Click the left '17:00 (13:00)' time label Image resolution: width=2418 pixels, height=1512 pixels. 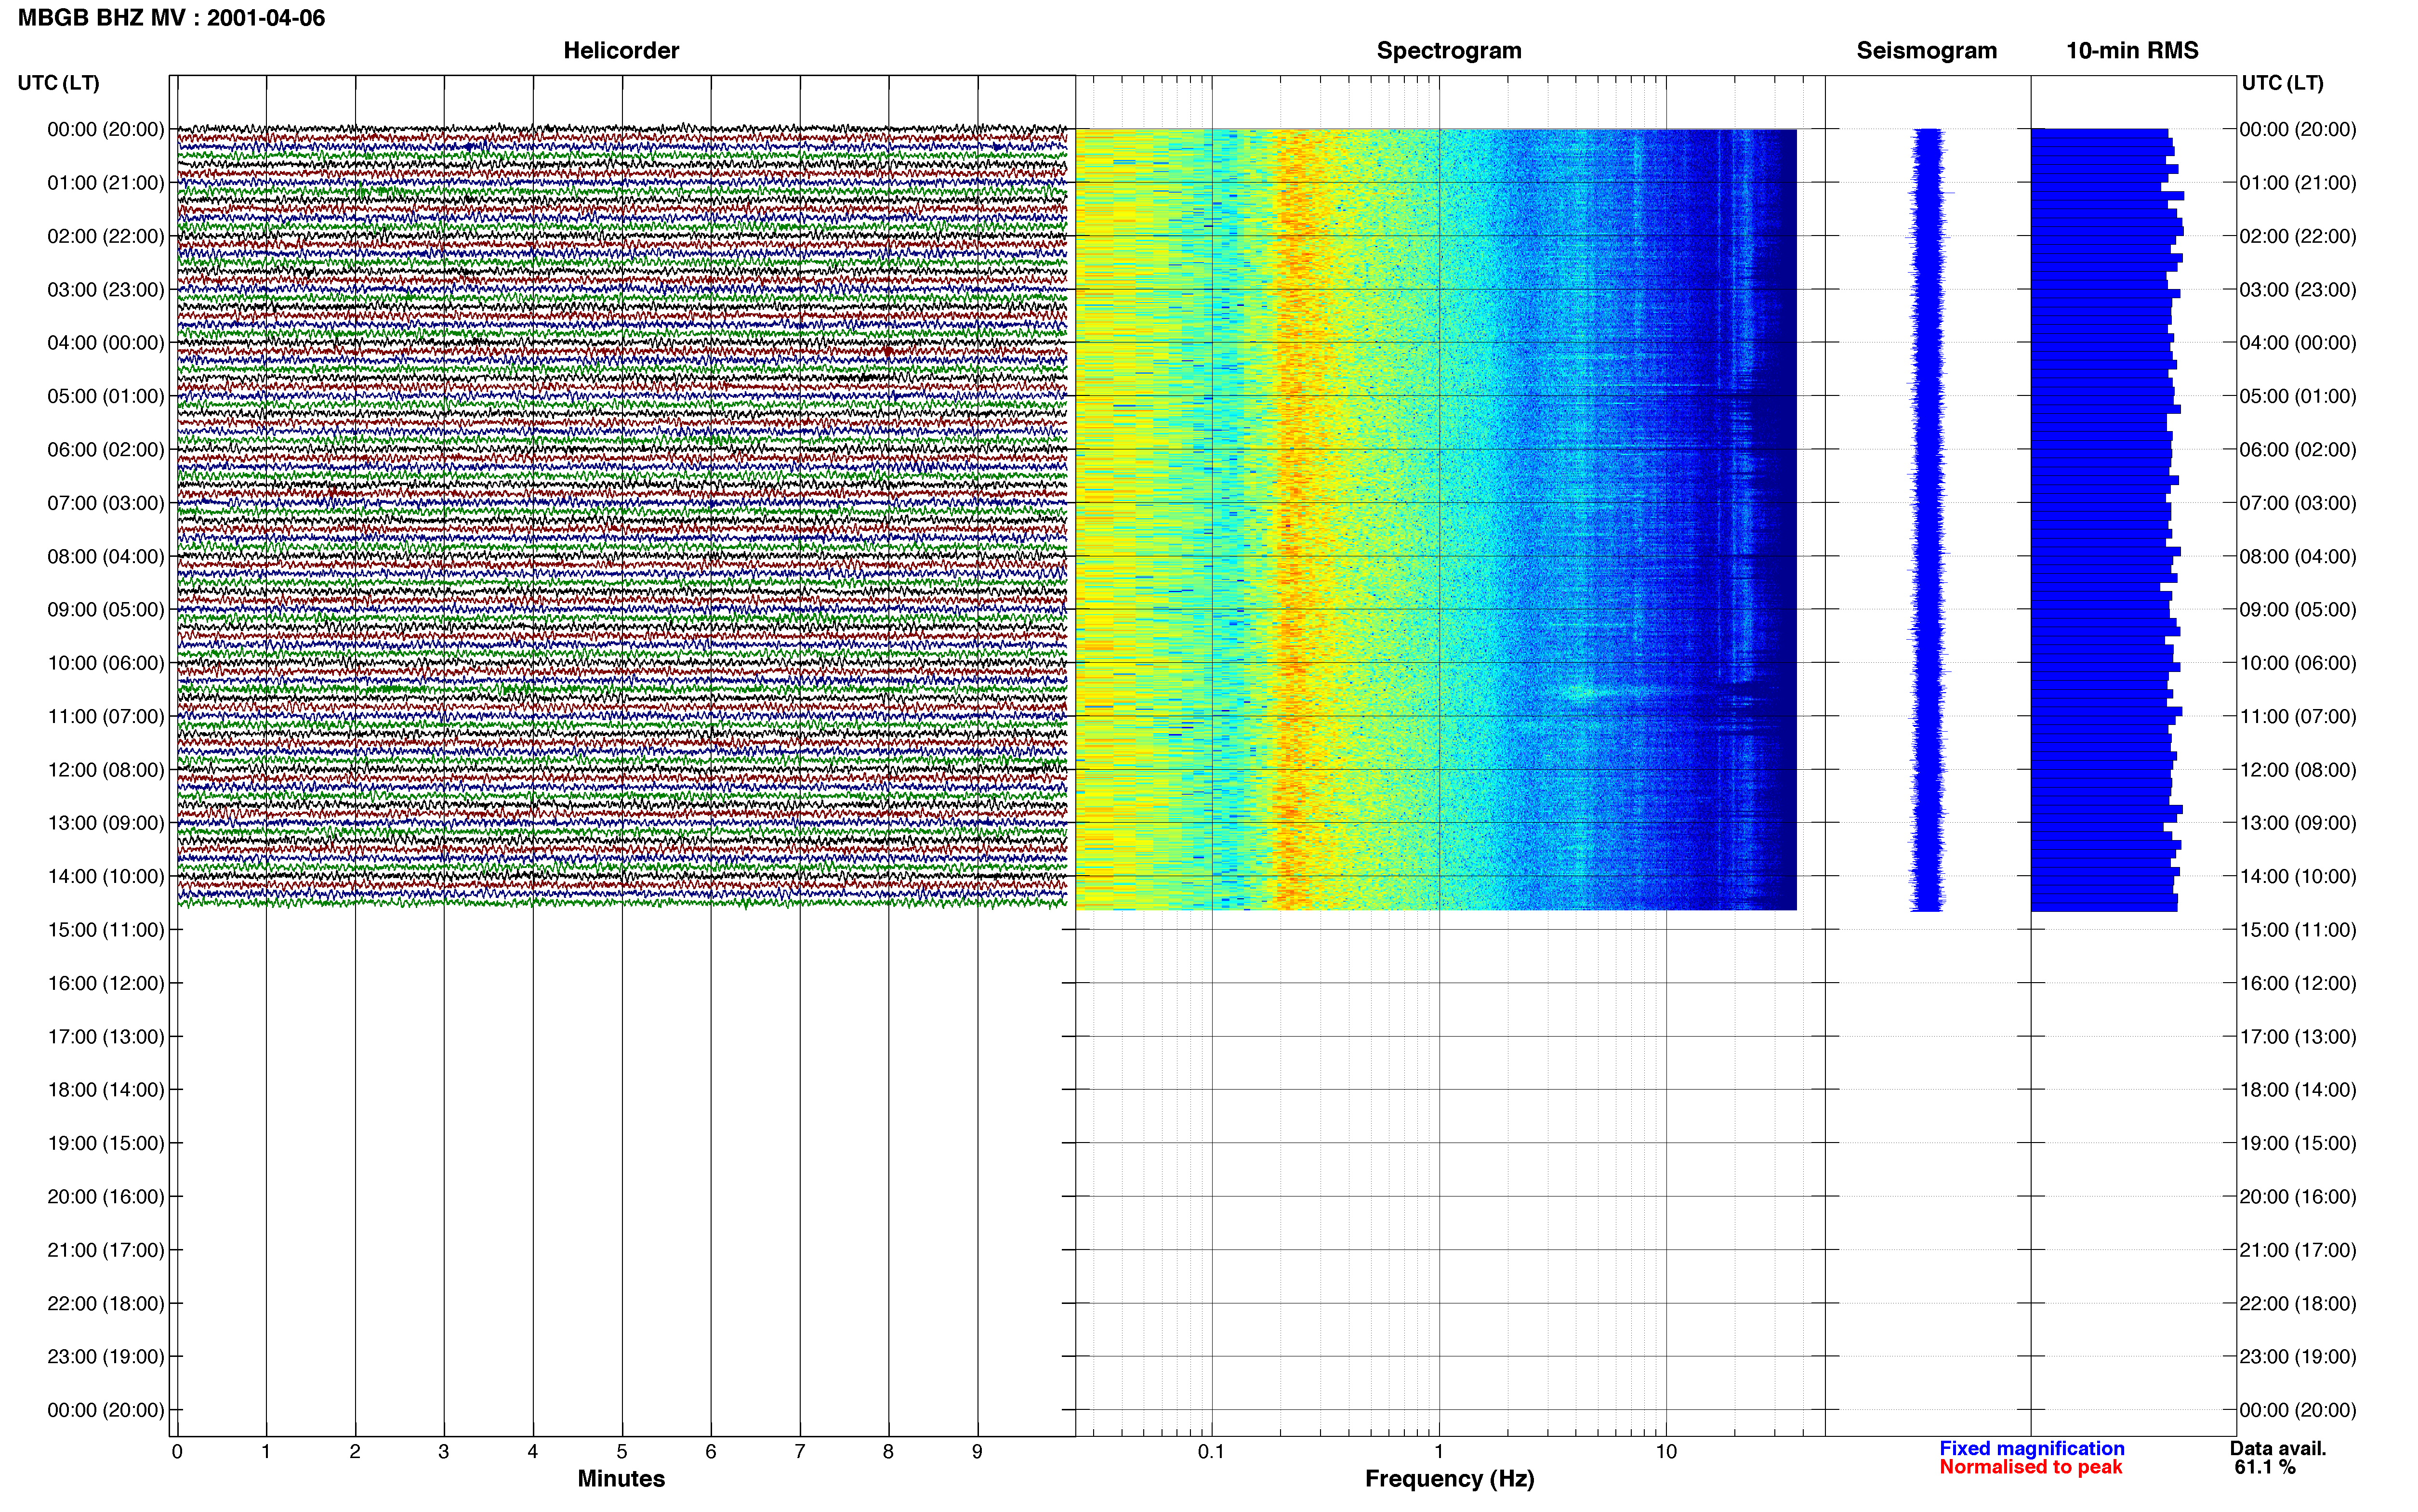tap(106, 1036)
